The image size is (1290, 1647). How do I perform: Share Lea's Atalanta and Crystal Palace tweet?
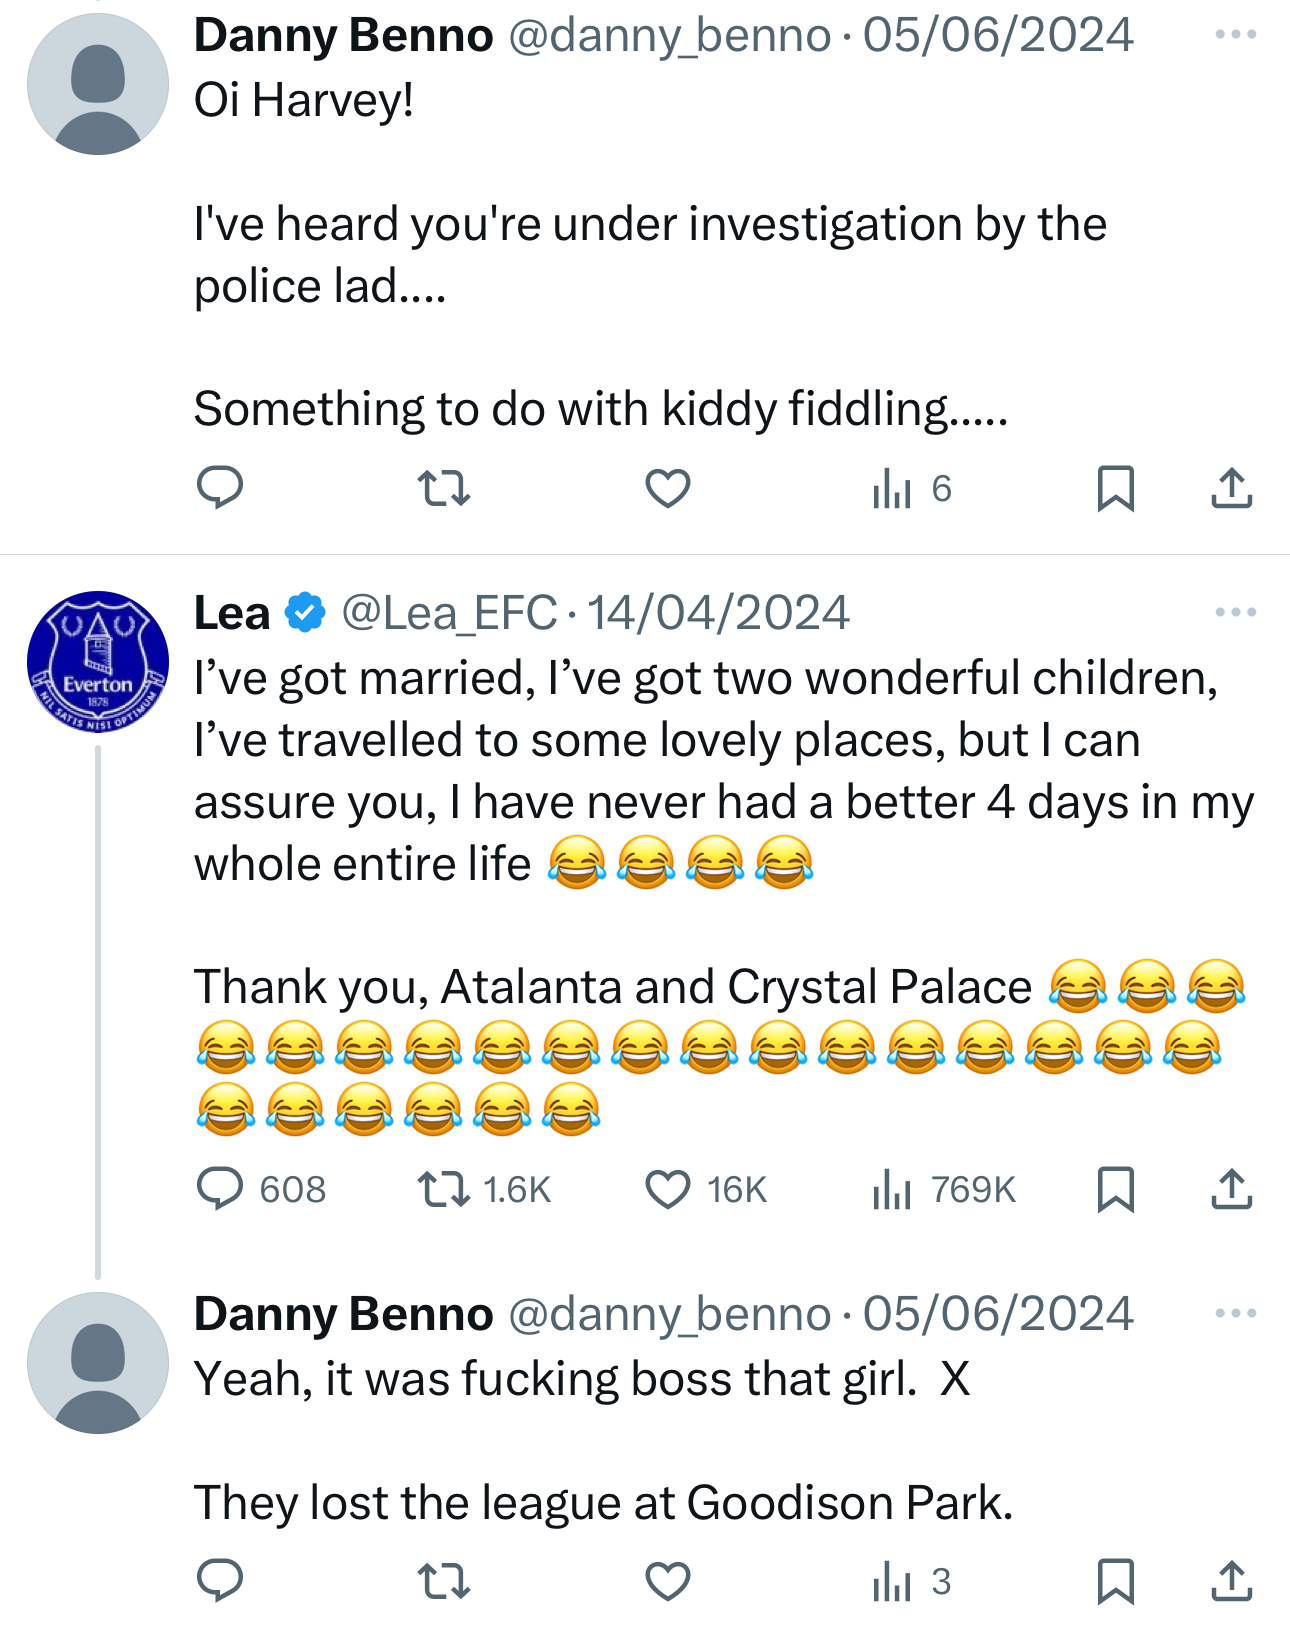1231,1190
